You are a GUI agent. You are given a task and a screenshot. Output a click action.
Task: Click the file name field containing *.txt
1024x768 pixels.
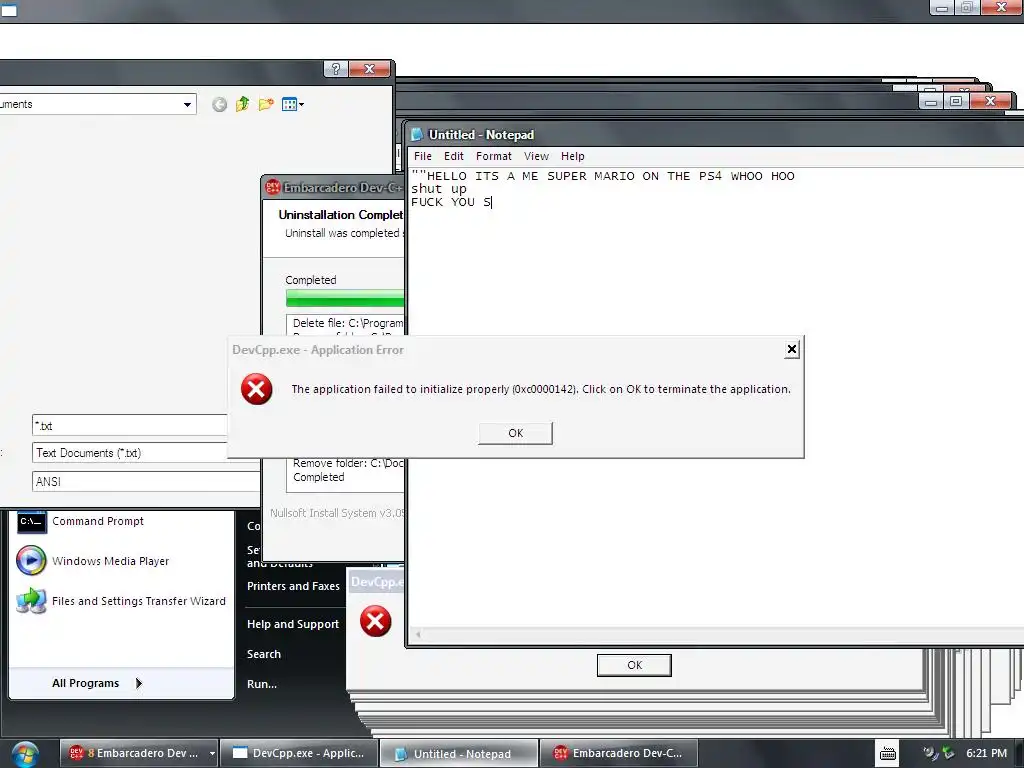tap(129, 426)
